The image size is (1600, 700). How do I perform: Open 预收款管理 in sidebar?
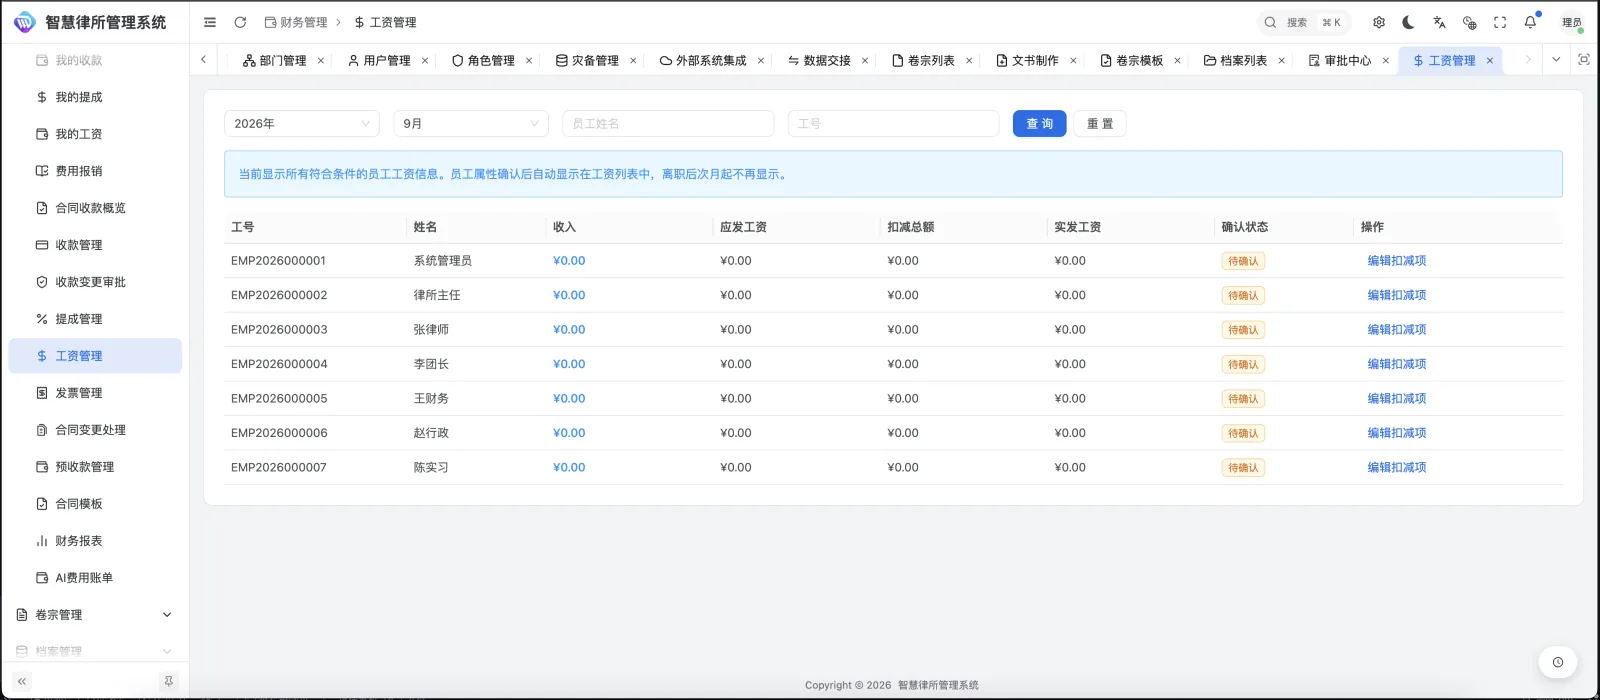[95, 467]
